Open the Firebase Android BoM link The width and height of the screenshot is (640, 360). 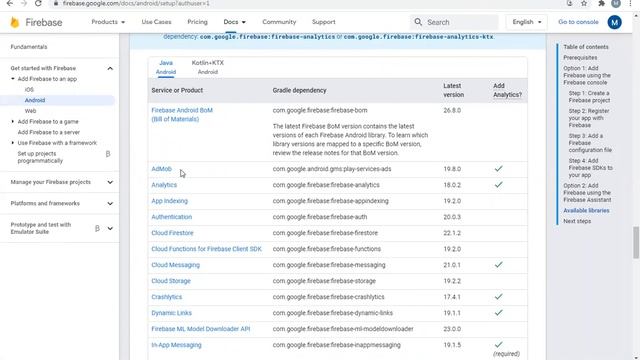tap(182, 115)
